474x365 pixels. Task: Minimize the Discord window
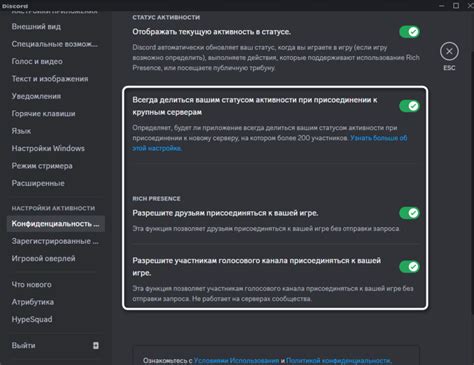click(x=441, y=6)
